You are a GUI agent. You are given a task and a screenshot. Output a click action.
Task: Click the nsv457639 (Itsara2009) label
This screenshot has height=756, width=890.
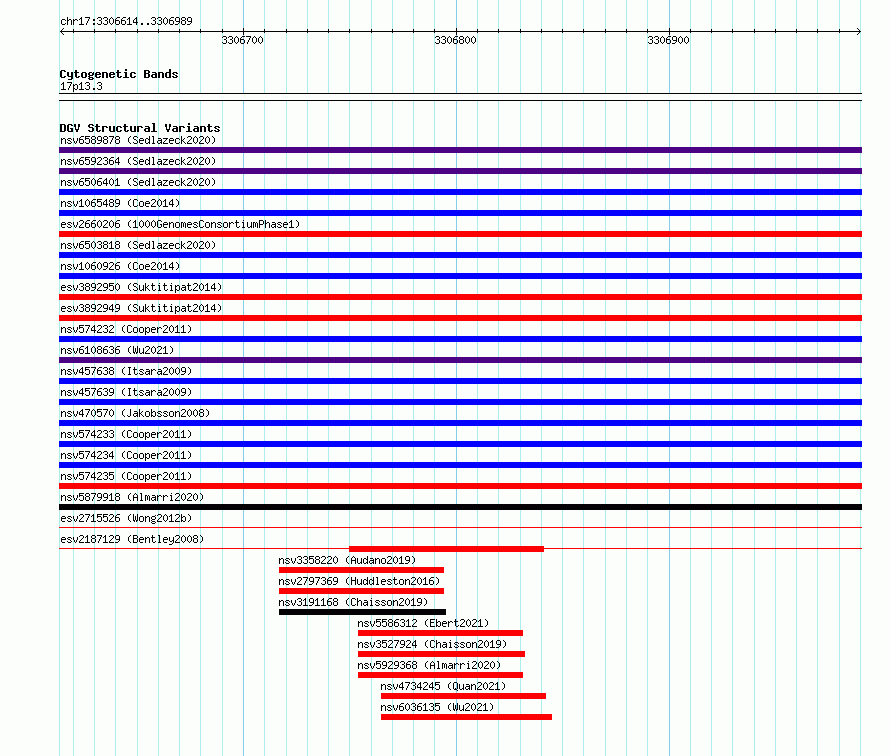click(x=126, y=392)
